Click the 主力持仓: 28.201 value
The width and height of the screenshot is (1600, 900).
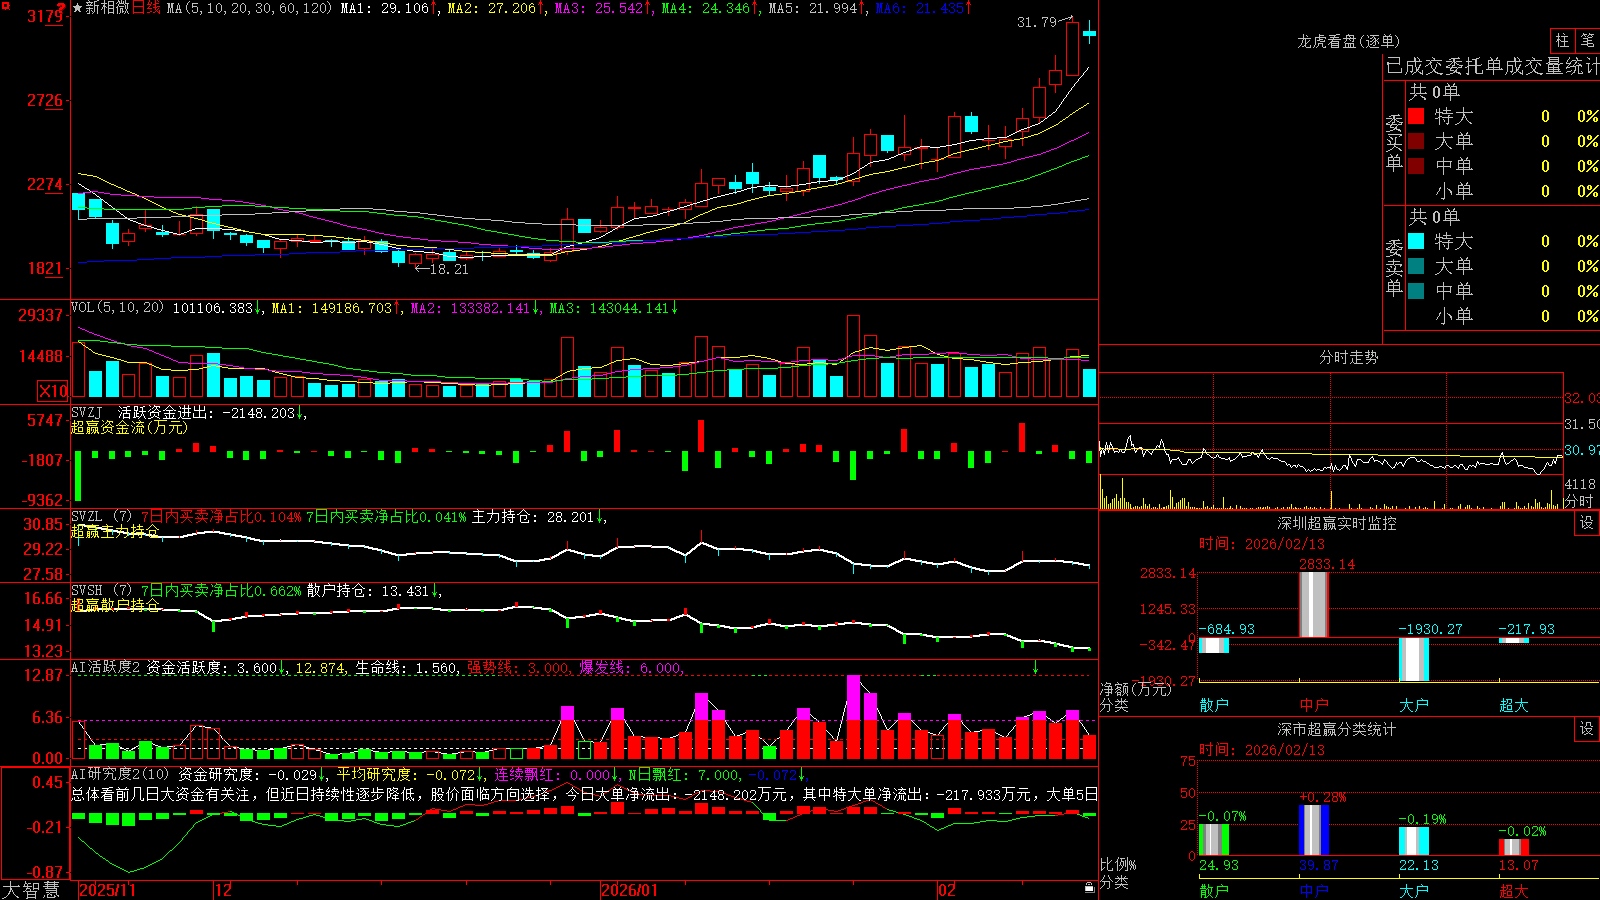(533, 517)
